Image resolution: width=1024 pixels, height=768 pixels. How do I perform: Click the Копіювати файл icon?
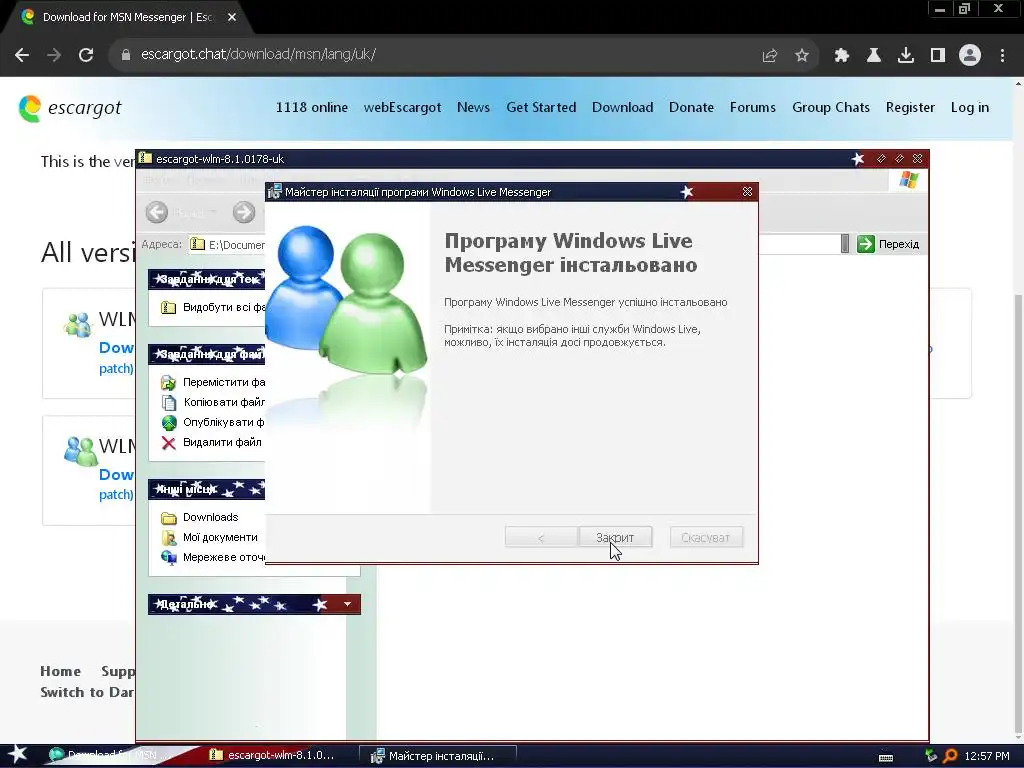pos(168,402)
